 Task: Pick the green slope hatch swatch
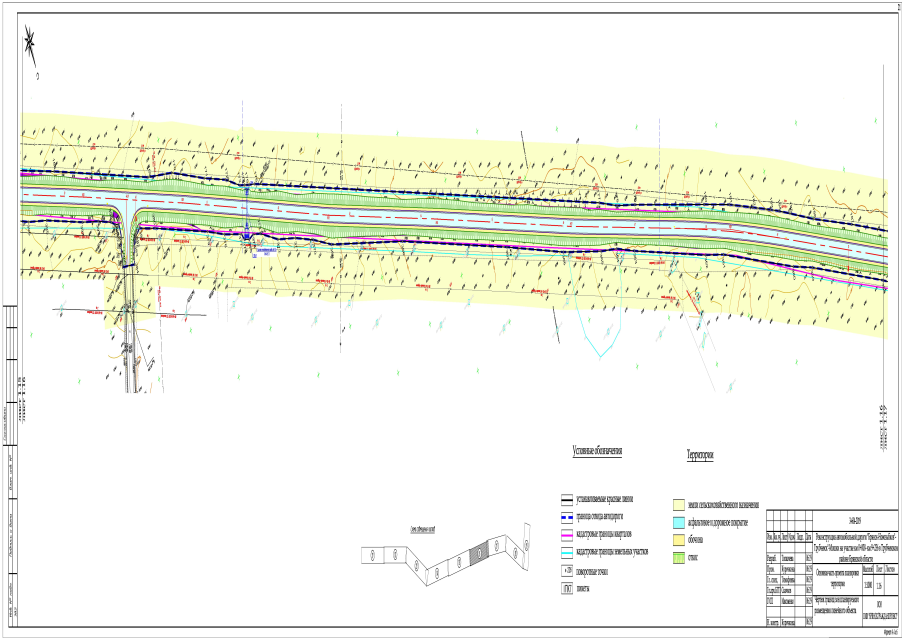coord(678,557)
